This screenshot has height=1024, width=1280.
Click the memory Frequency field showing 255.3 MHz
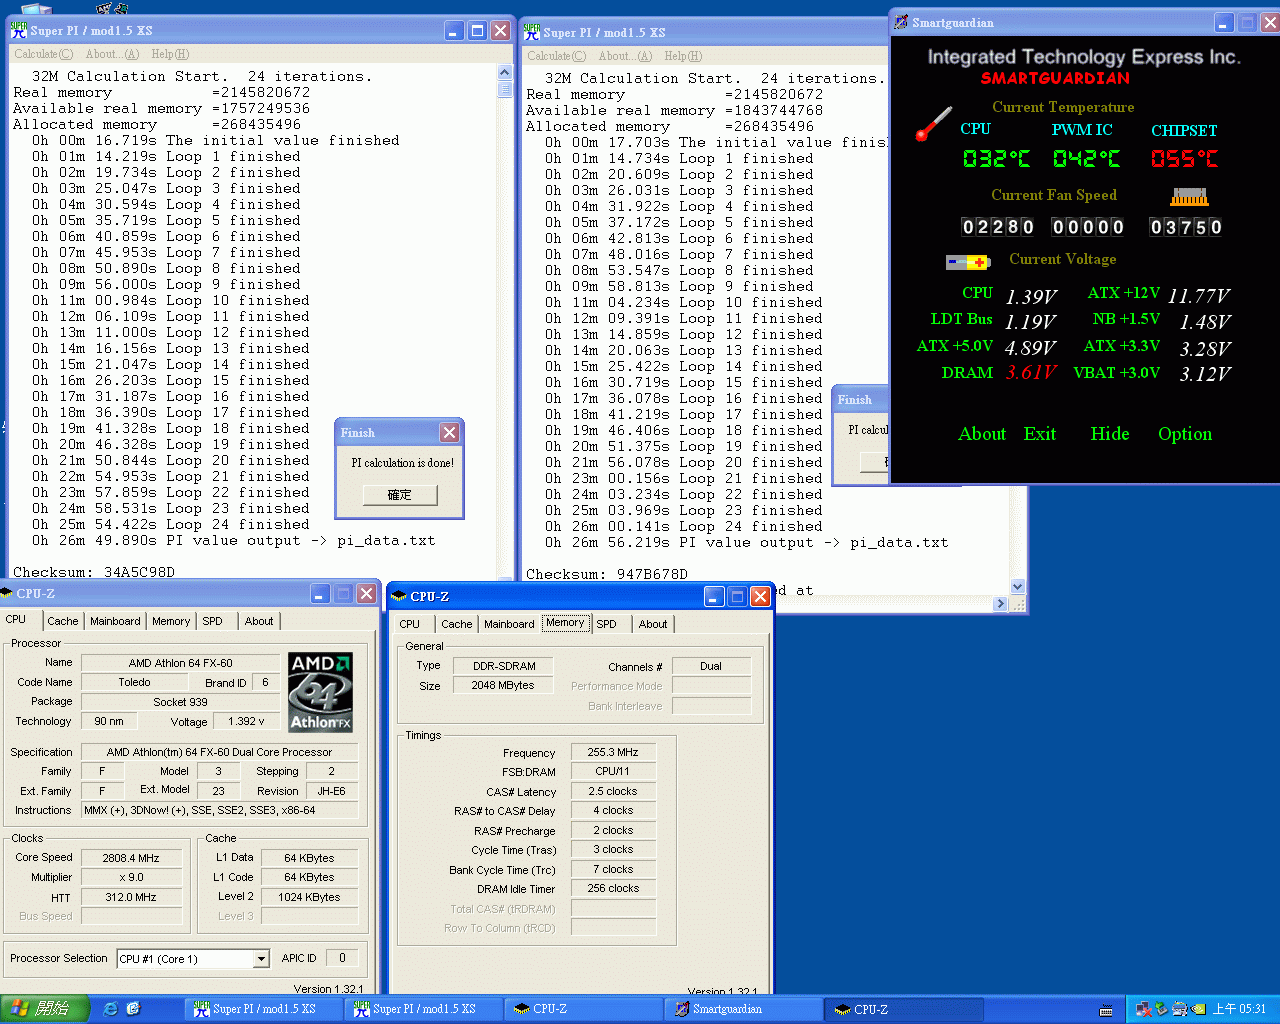click(613, 752)
